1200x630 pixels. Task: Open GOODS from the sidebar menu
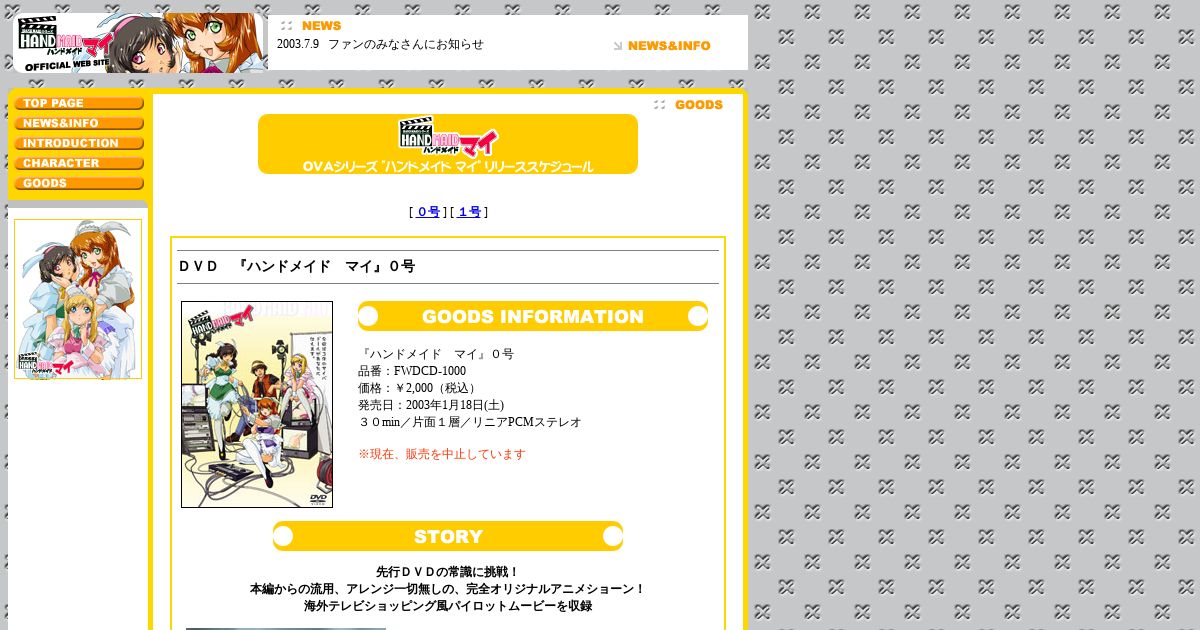[79, 183]
